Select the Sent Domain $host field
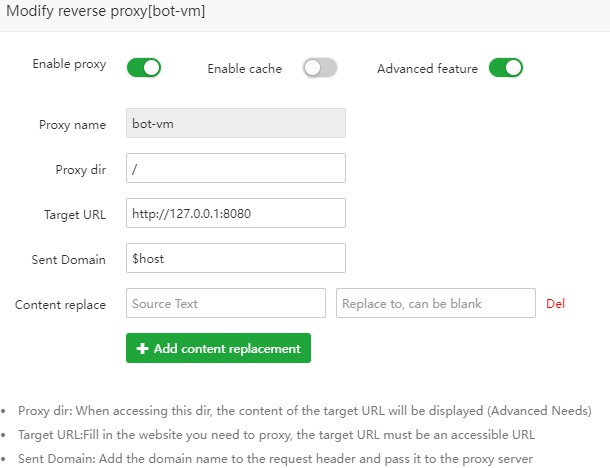Screen dimensions: 610x468 tap(236, 258)
